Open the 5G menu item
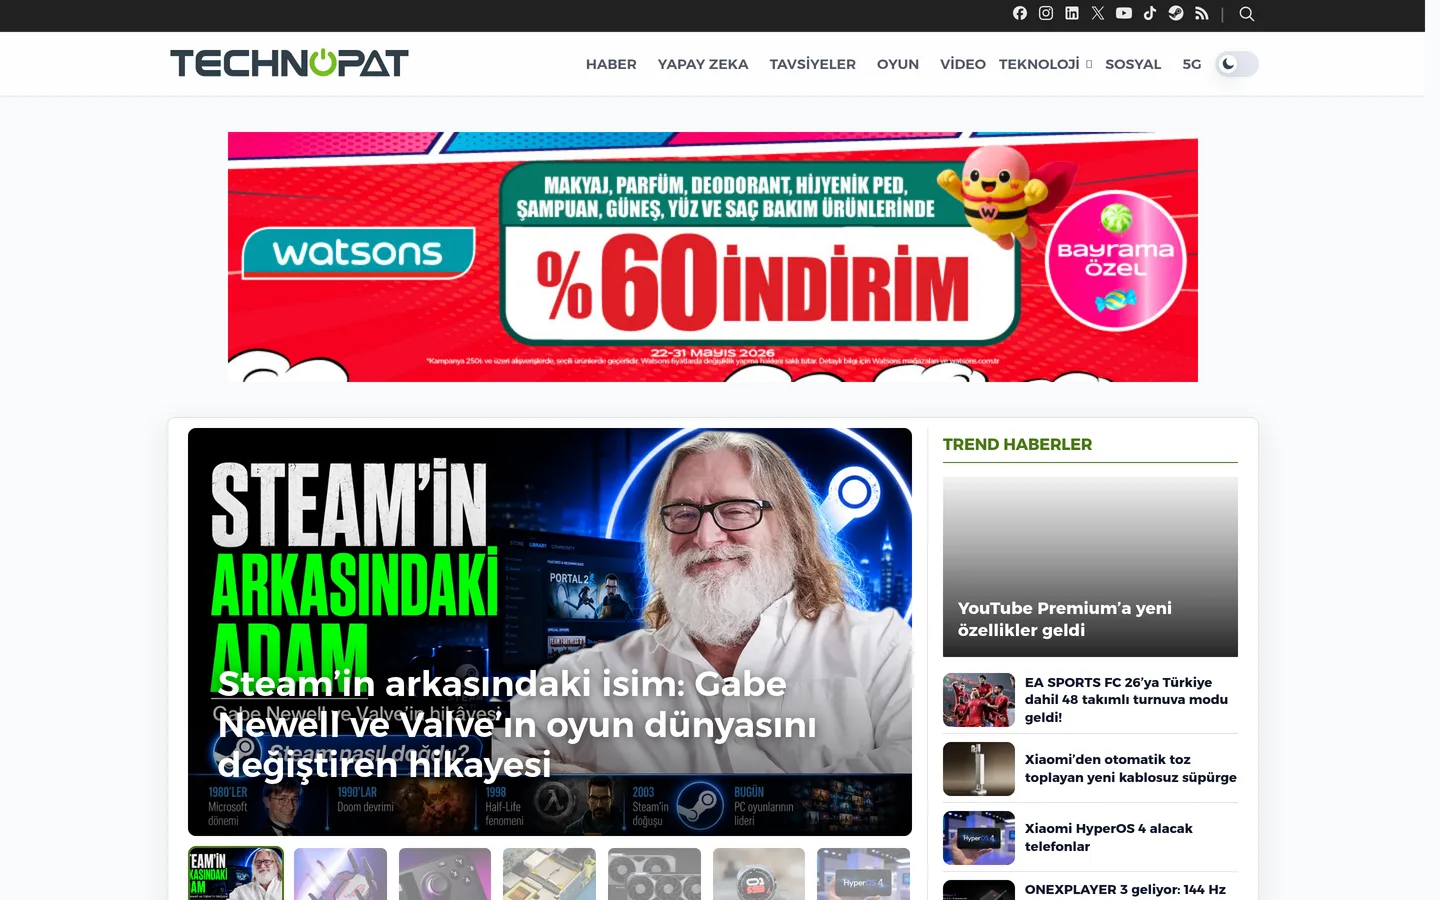 coord(1192,64)
